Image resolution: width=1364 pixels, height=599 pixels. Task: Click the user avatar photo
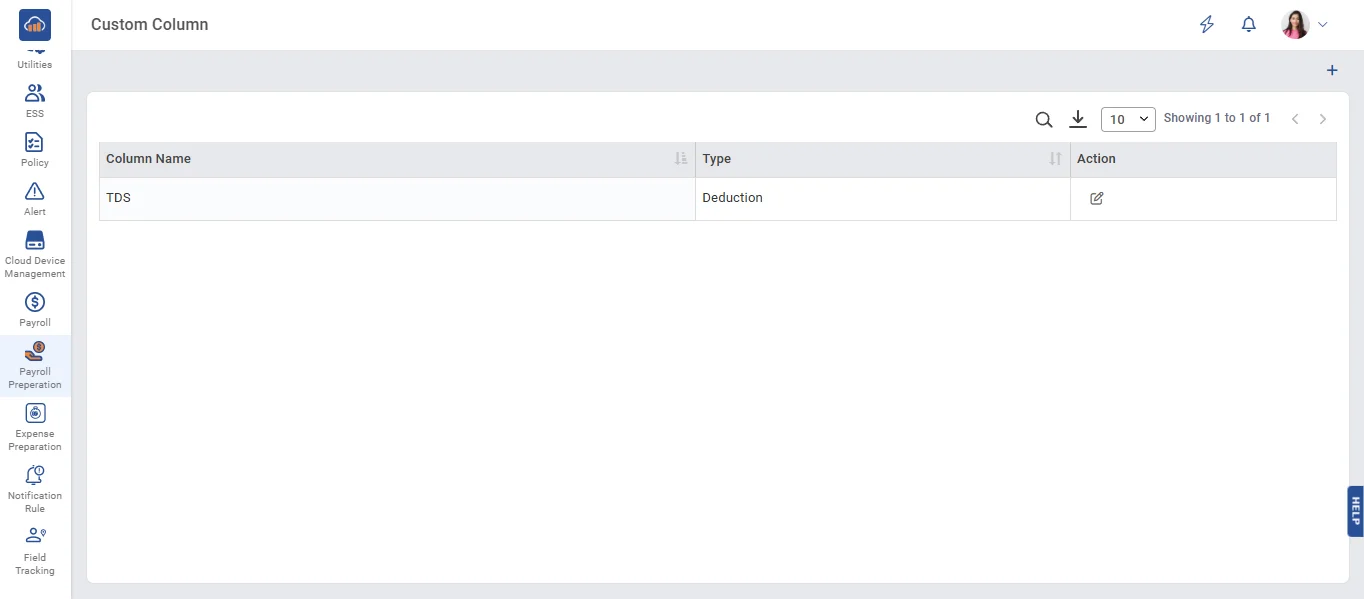[1295, 25]
